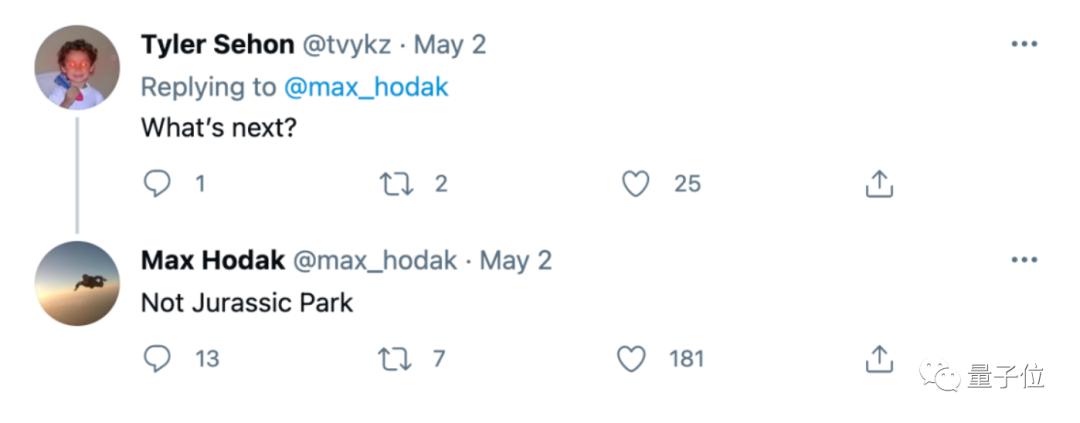Click the May 2 timestamp on Max's tweet
The width and height of the screenshot is (1080, 423).
pyautogui.click(x=516, y=260)
